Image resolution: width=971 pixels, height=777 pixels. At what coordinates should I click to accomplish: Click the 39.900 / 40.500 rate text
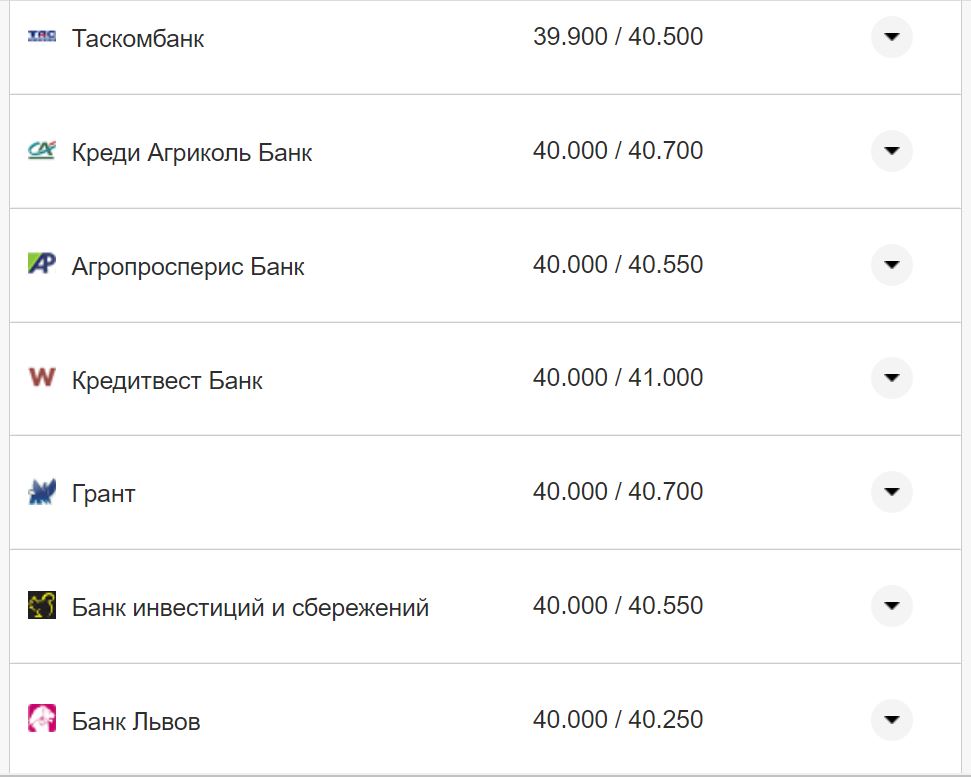(x=619, y=37)
